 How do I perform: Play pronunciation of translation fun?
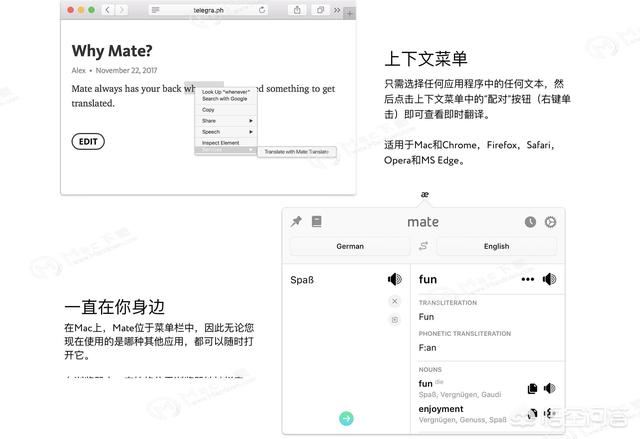549,279
